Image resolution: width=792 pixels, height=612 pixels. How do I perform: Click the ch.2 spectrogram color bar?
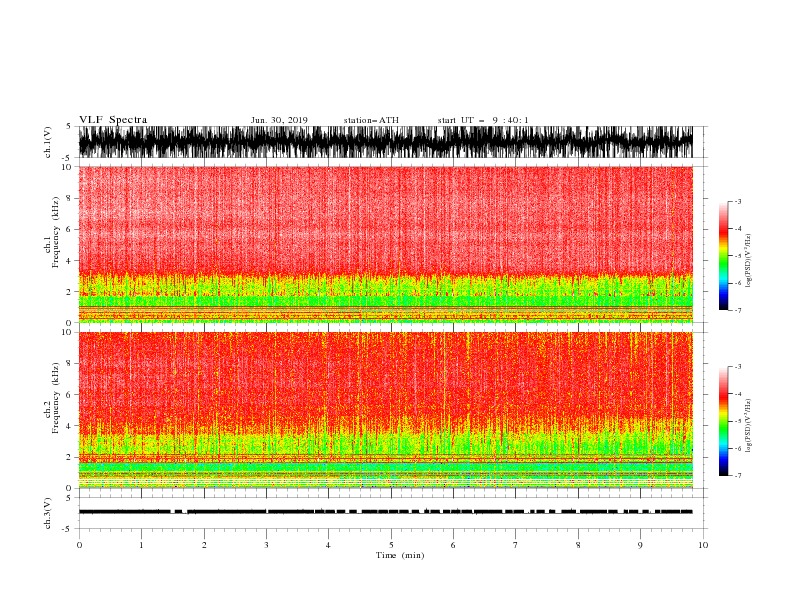[723, 421]
